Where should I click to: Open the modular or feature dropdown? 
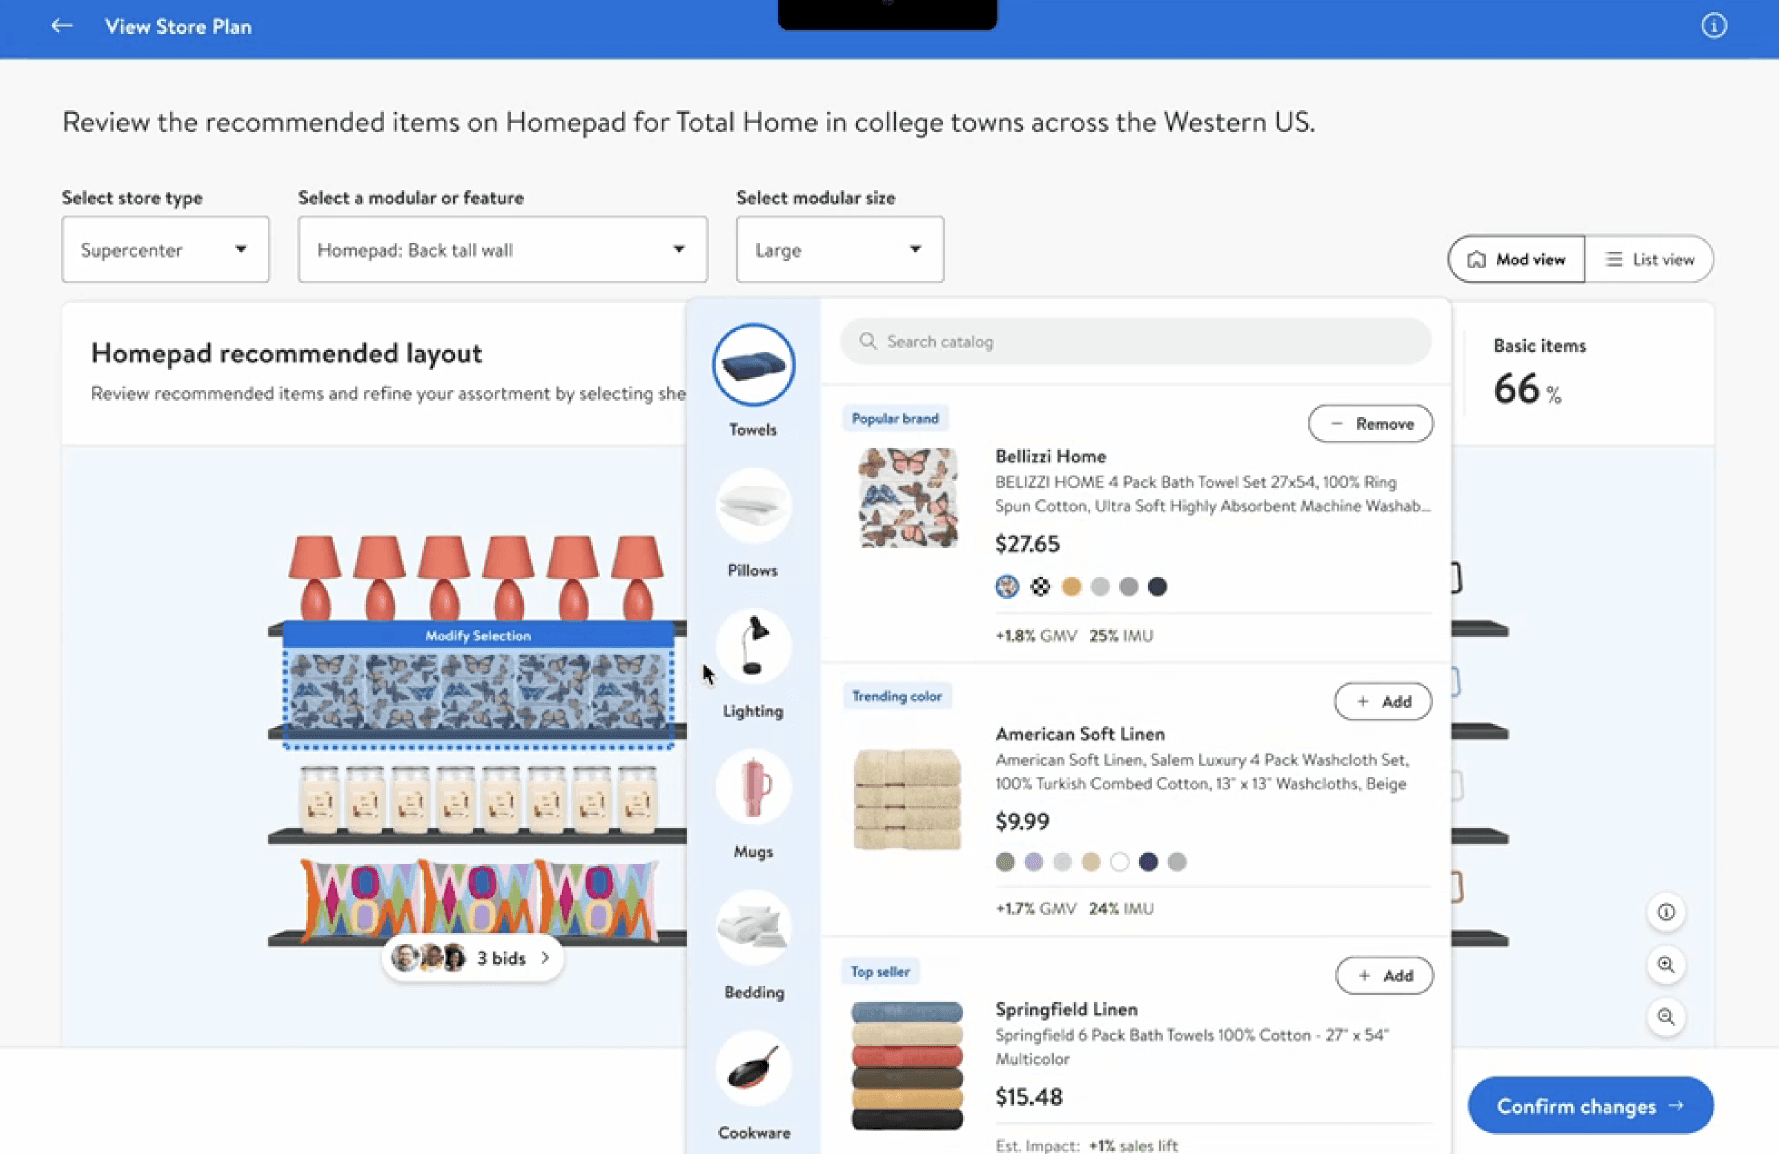tap(502, 249)
